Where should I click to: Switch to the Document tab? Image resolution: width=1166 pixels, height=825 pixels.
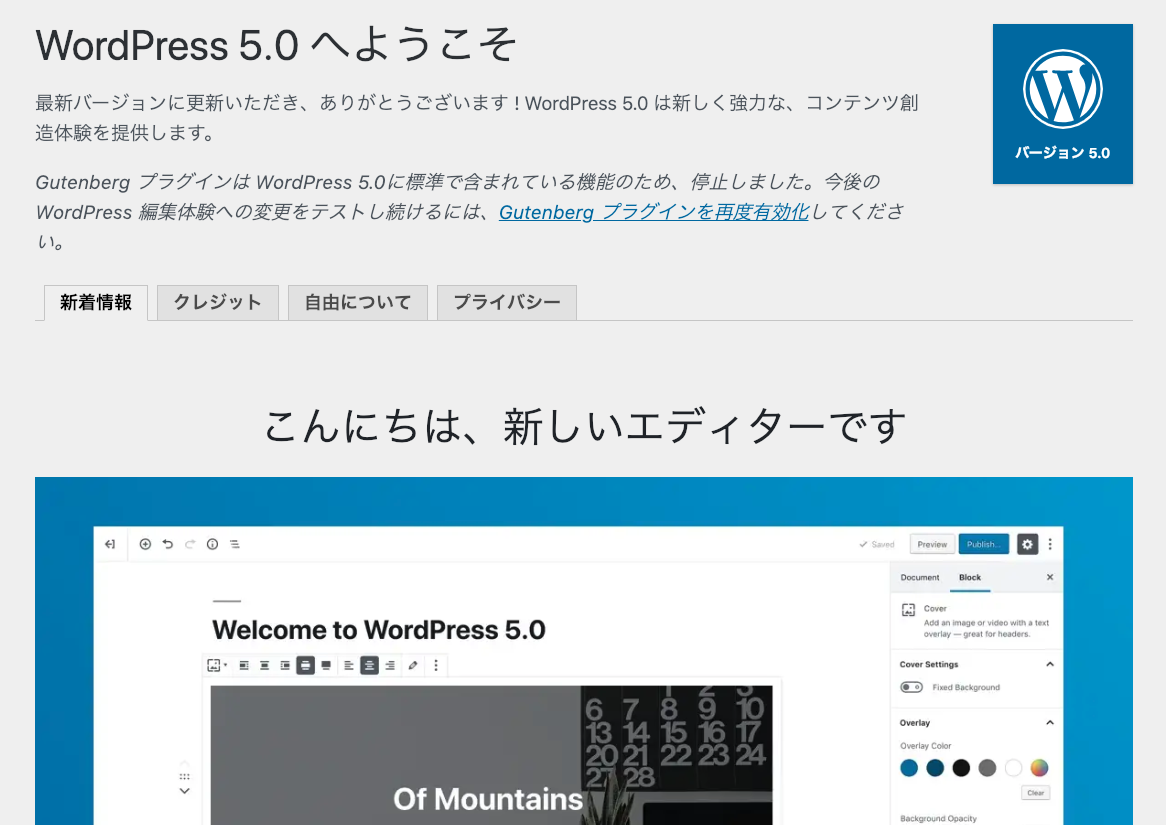[920, 577]
